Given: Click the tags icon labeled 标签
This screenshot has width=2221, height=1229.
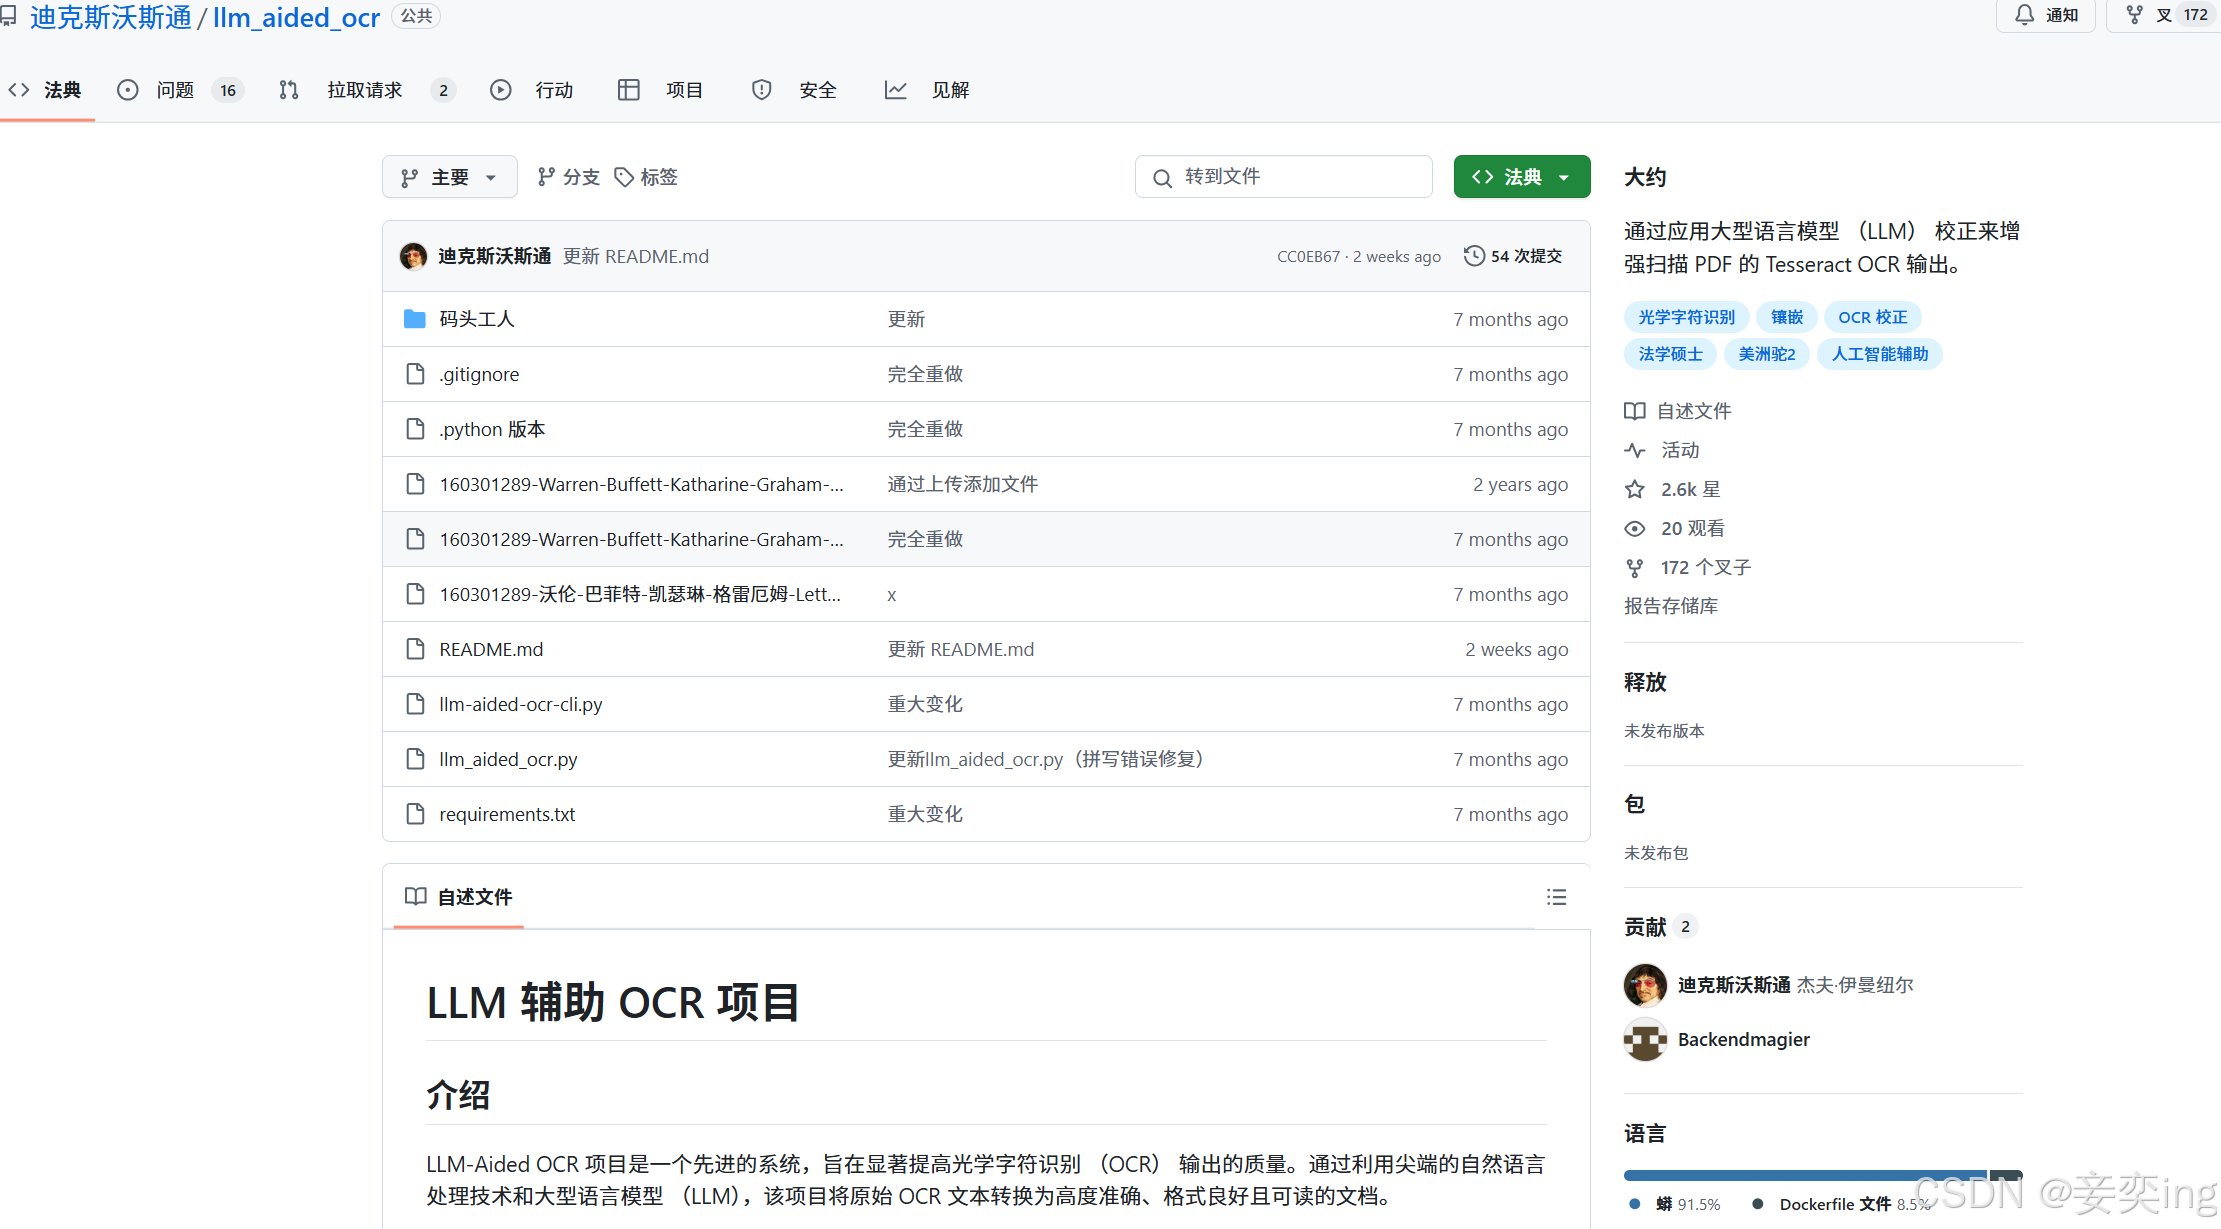Looking at the screenshot, I should [624, 176].
